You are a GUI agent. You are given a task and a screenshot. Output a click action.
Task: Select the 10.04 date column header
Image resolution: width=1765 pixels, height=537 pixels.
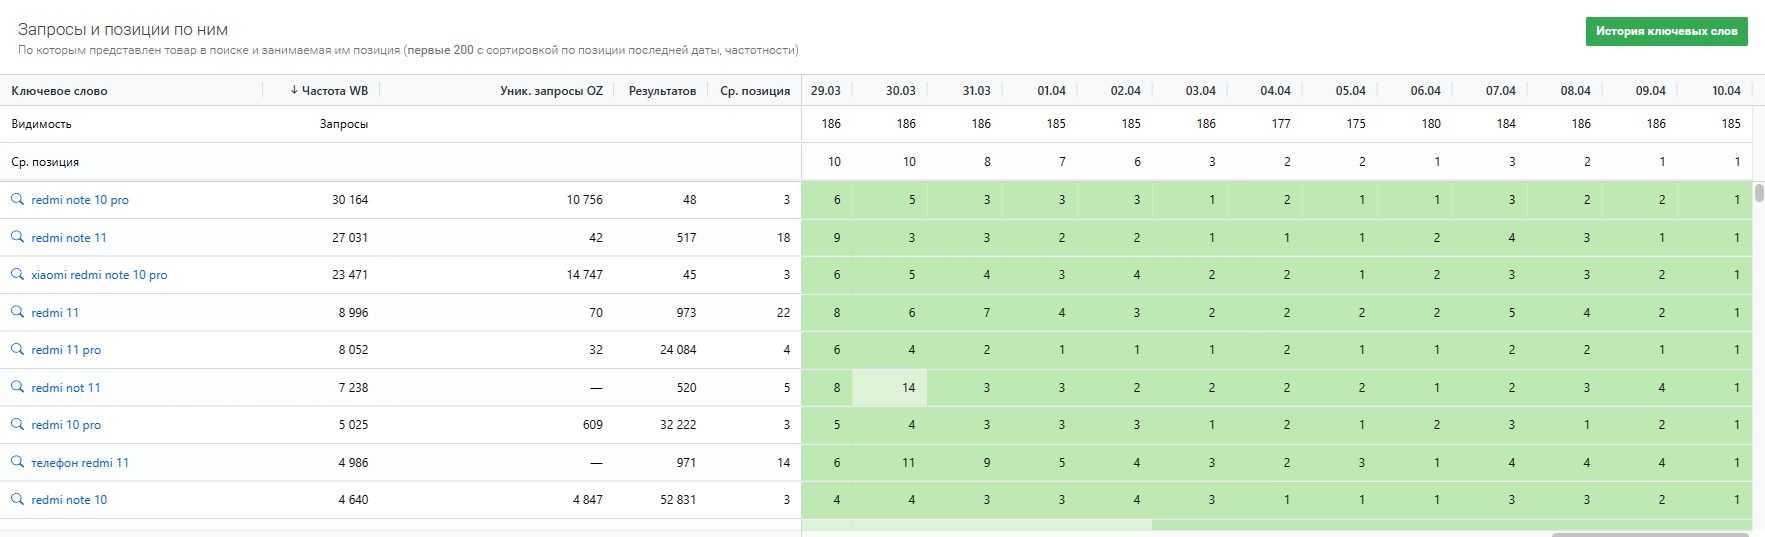[1726, 91]
